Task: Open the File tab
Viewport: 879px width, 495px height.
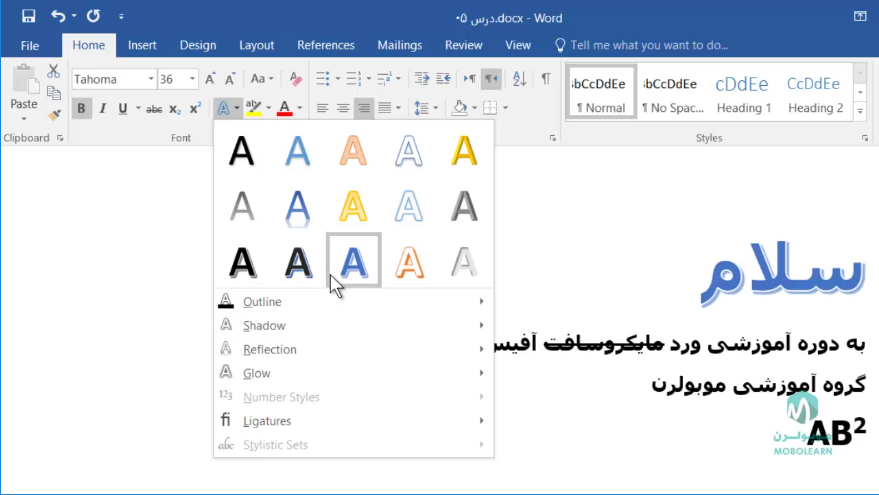Action: pyautogui.click(x=30, y=45)
